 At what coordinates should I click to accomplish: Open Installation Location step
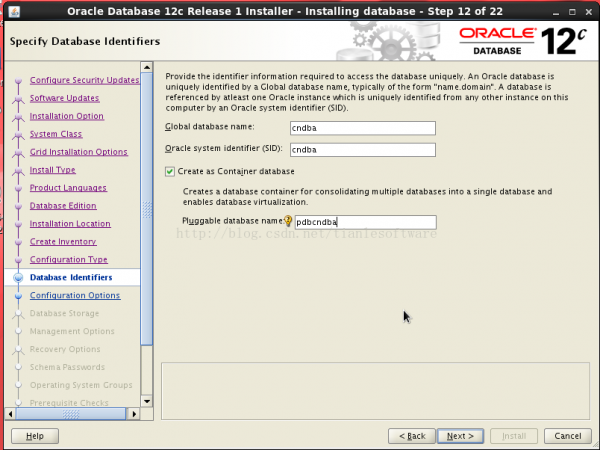pyautogui.click(x=70, y=224)
